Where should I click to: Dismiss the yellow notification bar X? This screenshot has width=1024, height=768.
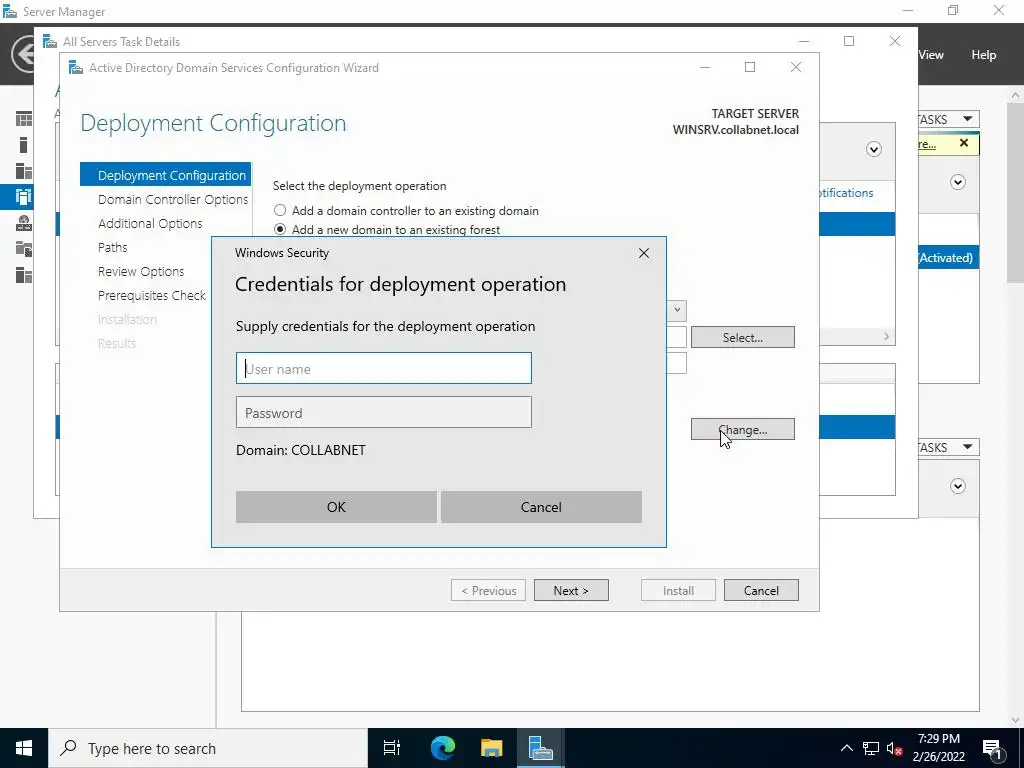point(963,143)
